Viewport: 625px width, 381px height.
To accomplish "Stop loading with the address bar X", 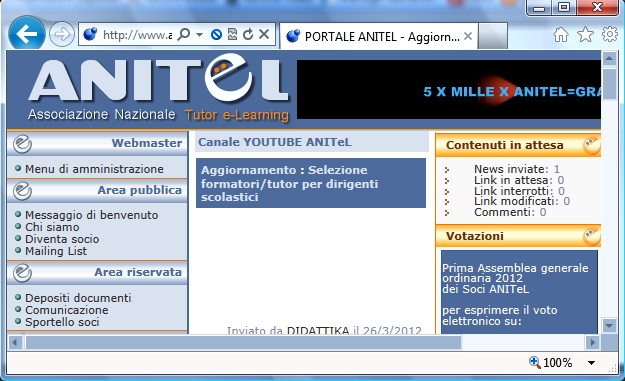I will click(x=264, y=35).
